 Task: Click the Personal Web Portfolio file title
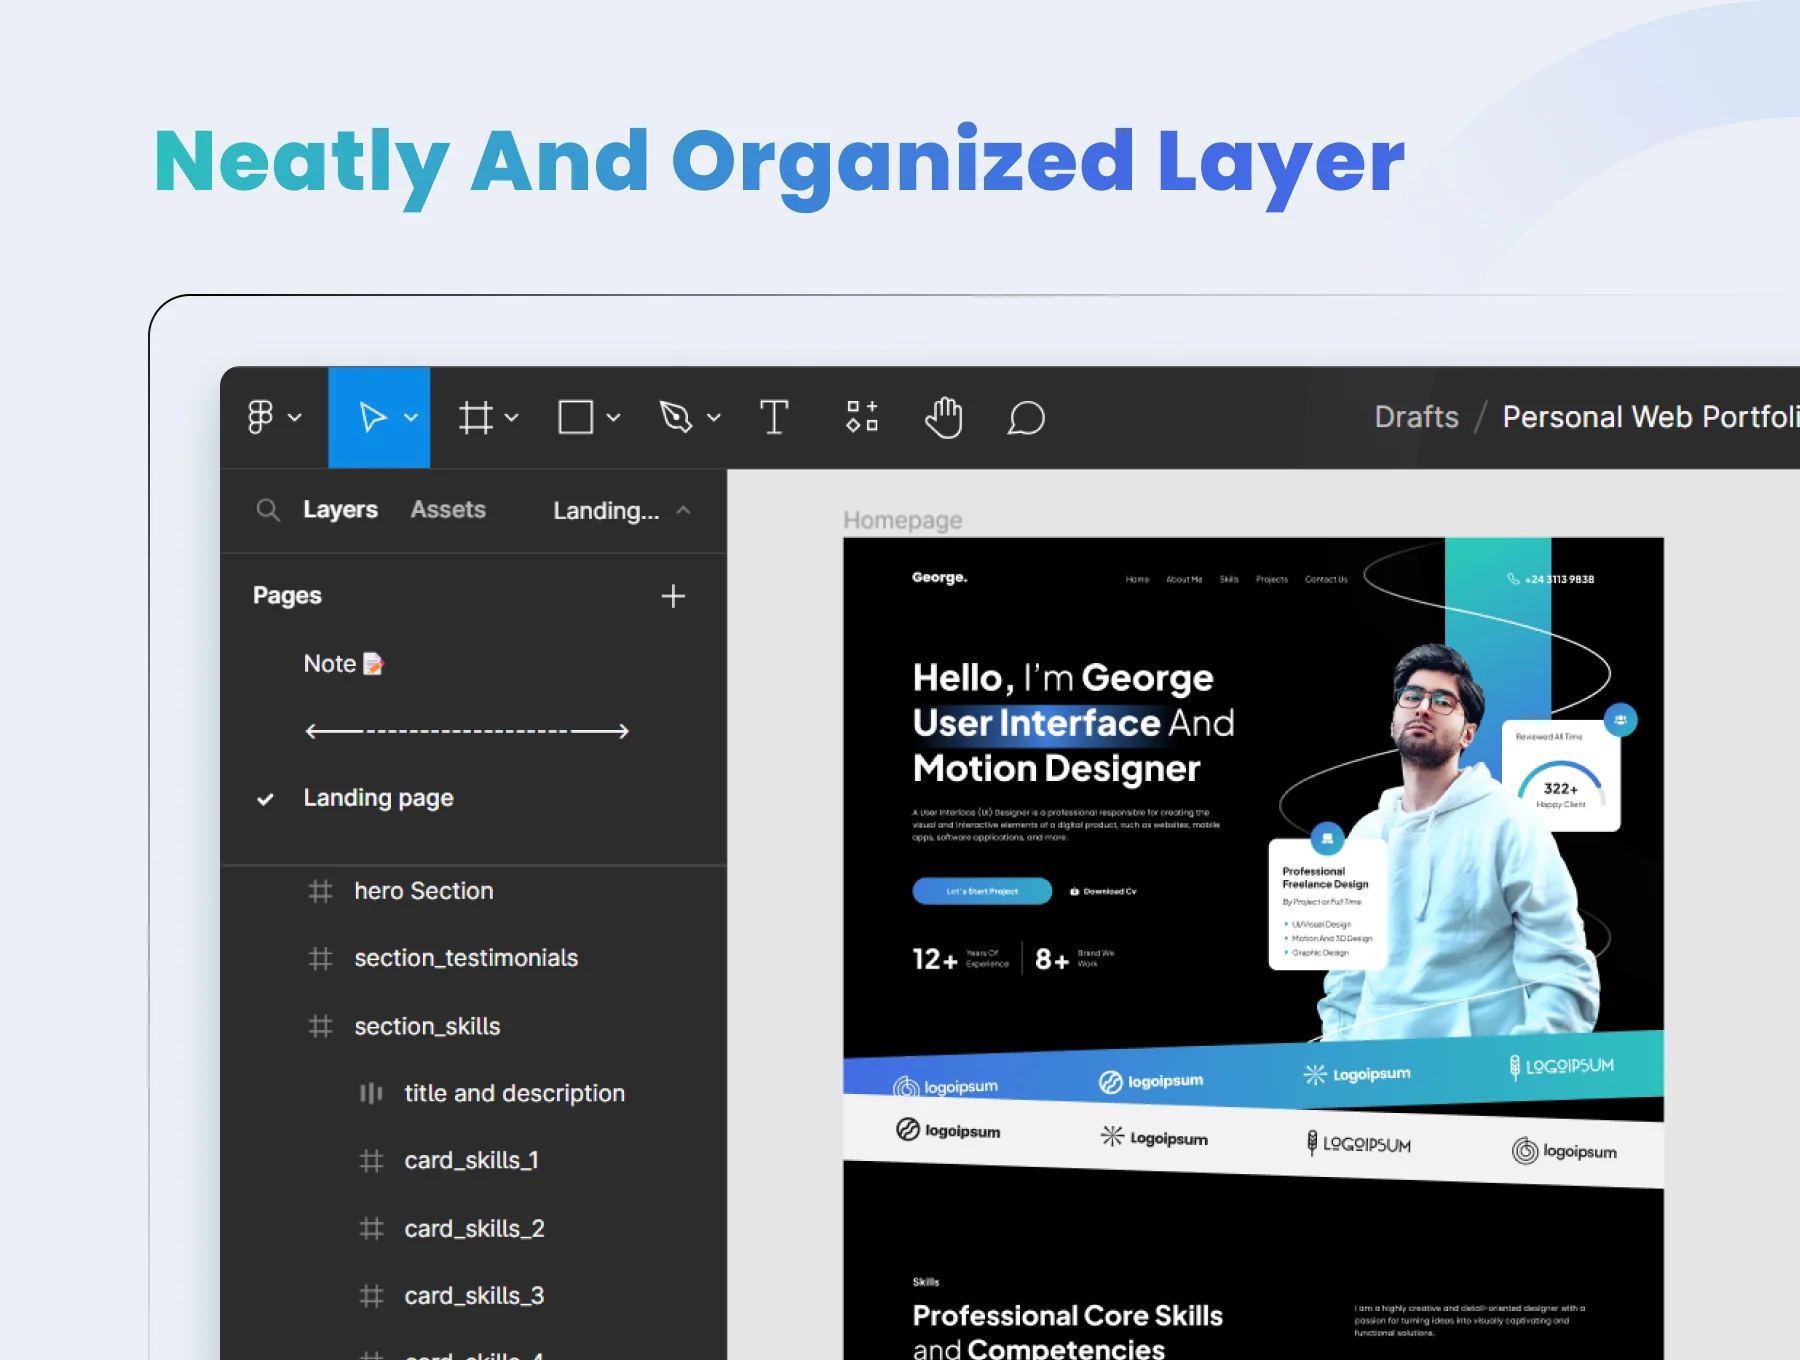1651,417
